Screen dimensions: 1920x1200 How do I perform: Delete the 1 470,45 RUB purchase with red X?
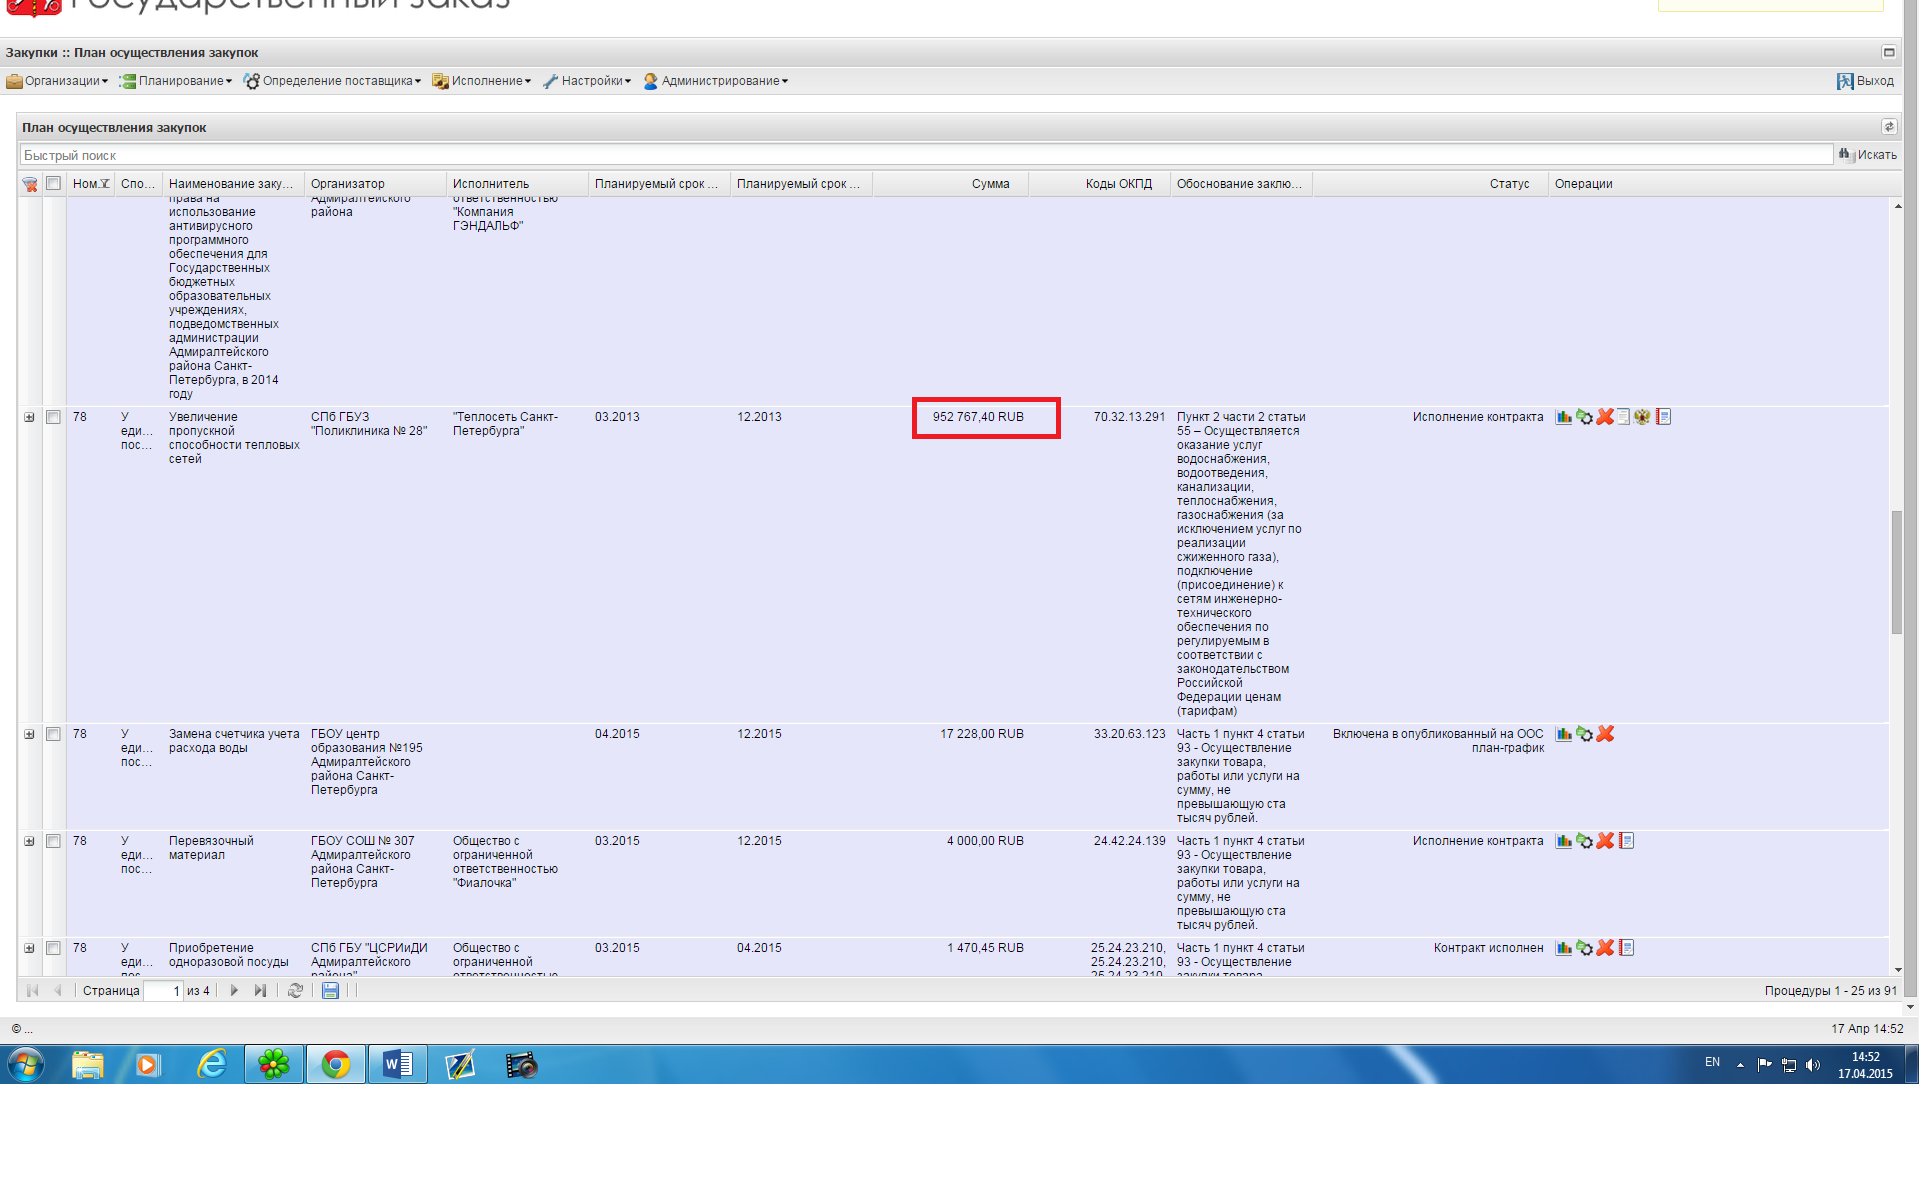click(1605, 948)
